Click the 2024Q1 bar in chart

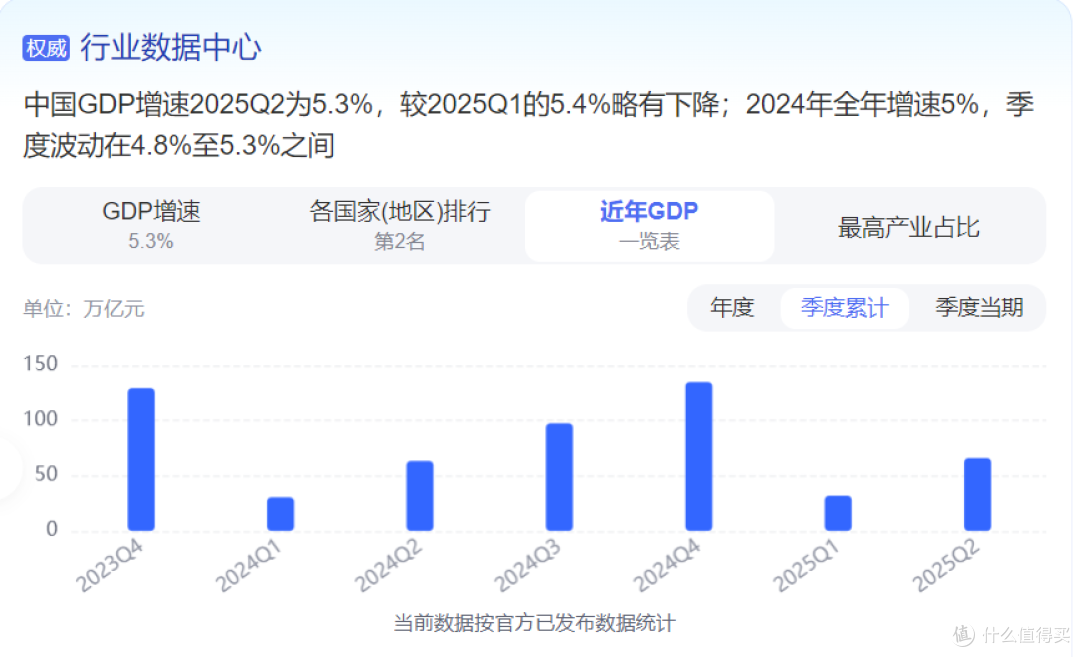[x=280, y=514]
